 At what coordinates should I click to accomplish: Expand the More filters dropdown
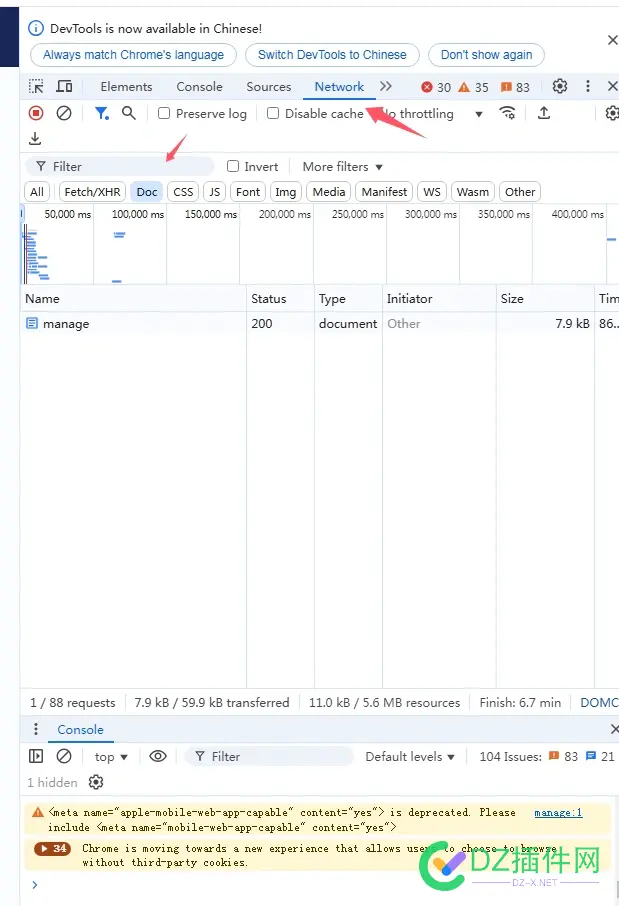(x=342, y=167)
